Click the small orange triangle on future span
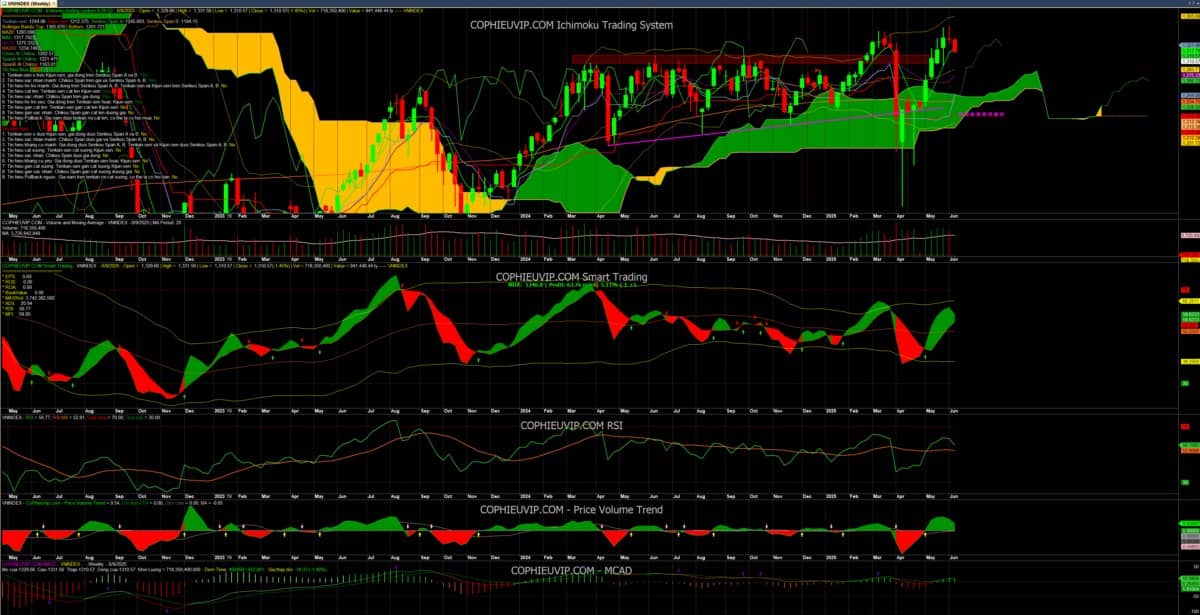This screenshot has width=1200, height=615. (x=1098, y=111)
